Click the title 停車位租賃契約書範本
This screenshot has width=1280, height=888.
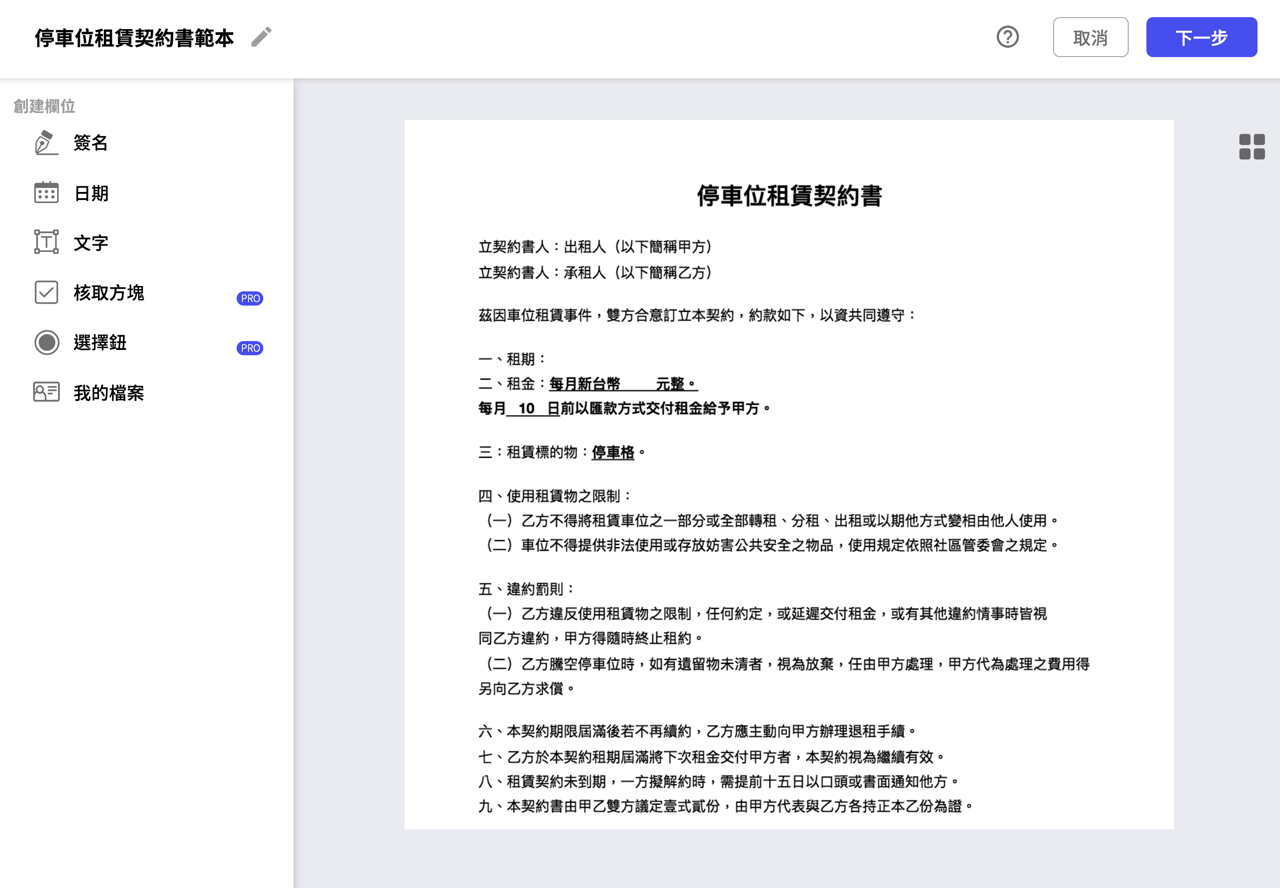pyautogui.click(x=134, y=38)
